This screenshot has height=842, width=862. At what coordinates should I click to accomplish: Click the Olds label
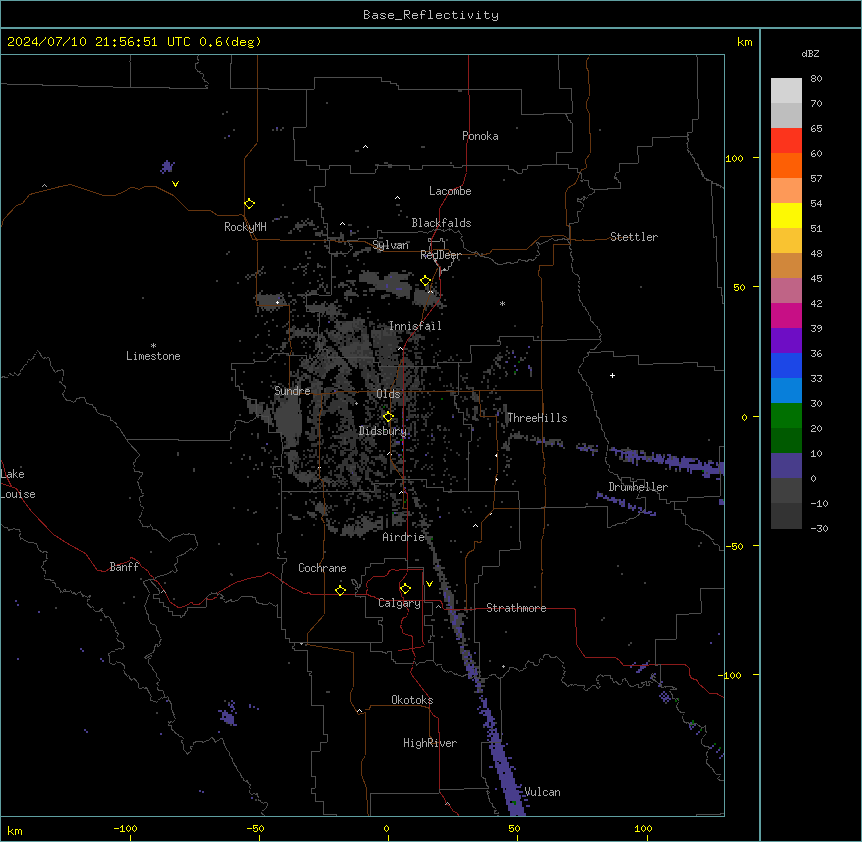[388, 394]
